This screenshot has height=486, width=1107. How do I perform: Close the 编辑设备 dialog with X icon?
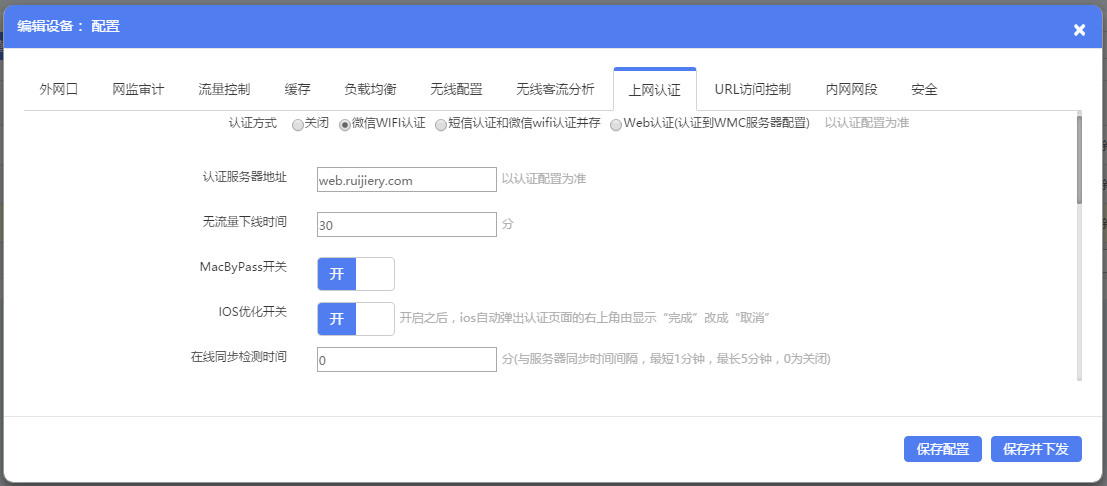1079,30
